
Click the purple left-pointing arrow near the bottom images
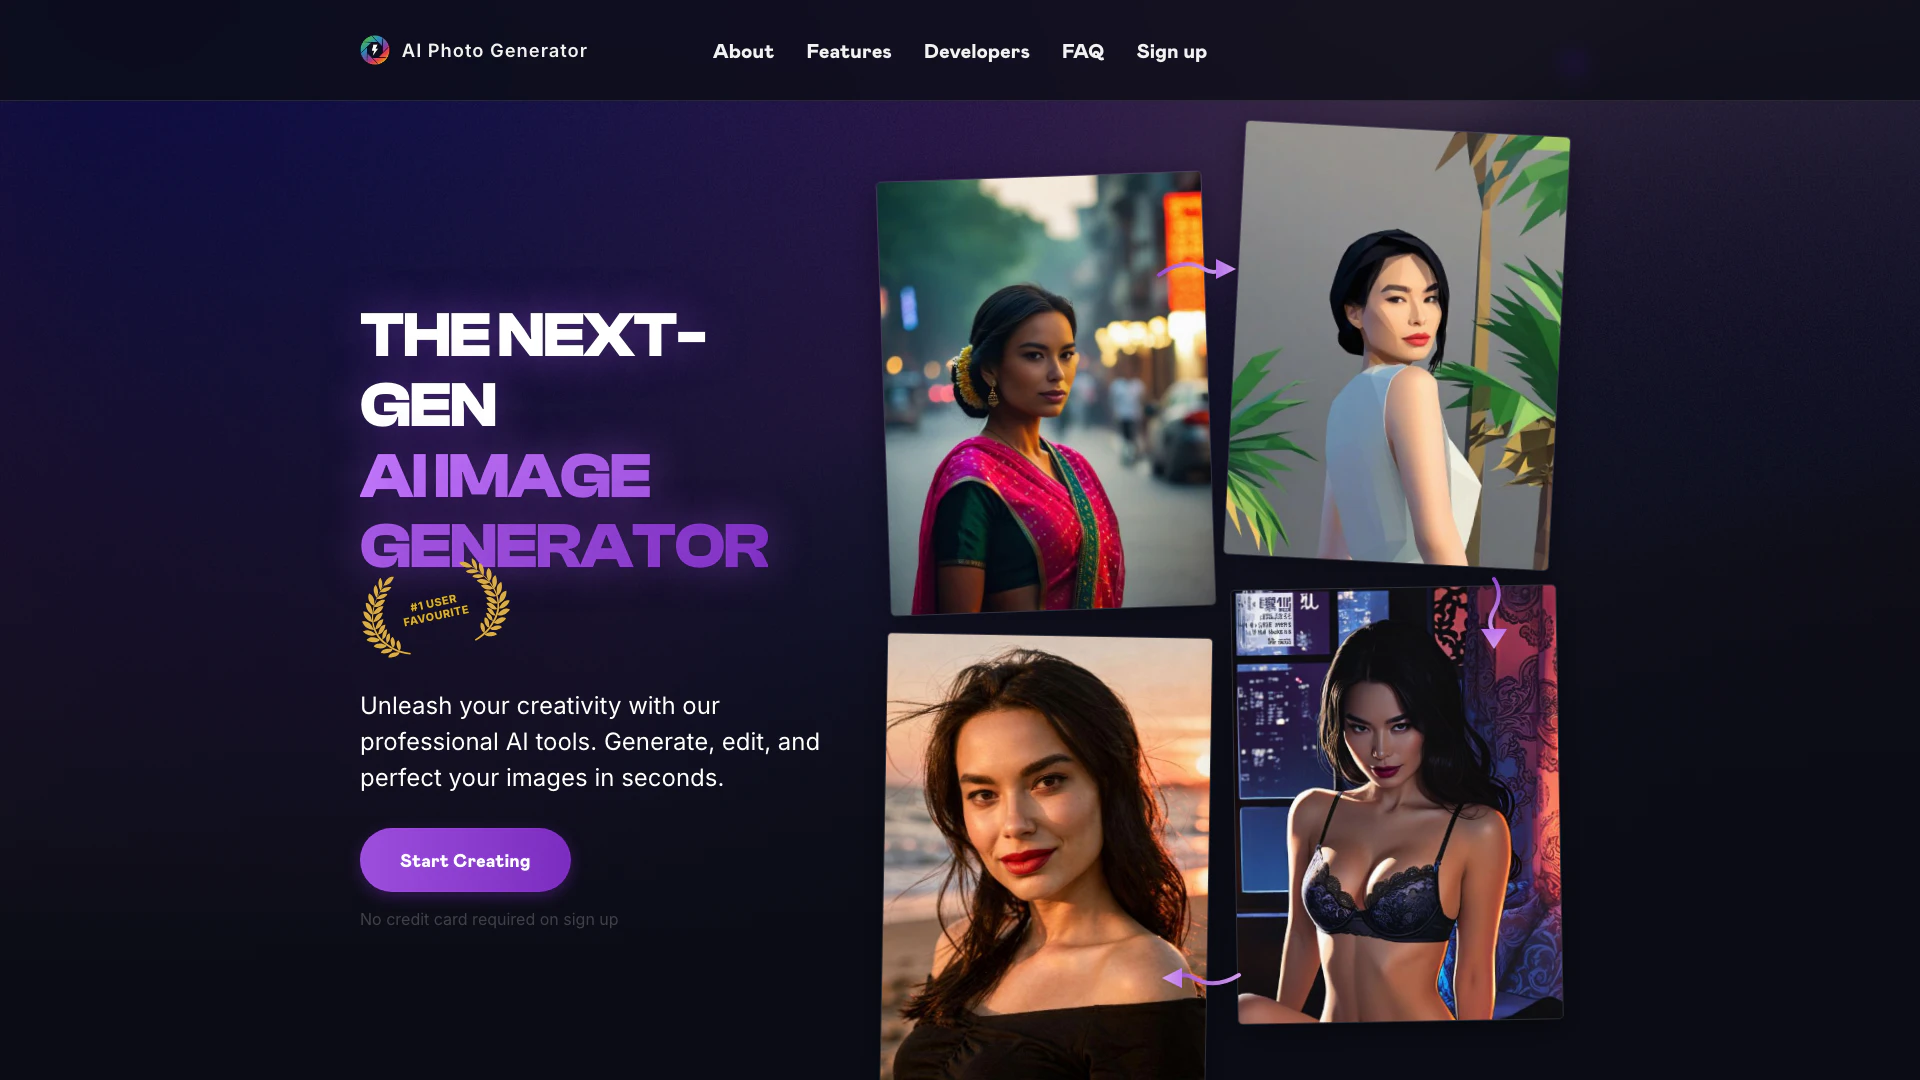point(1201,978)
